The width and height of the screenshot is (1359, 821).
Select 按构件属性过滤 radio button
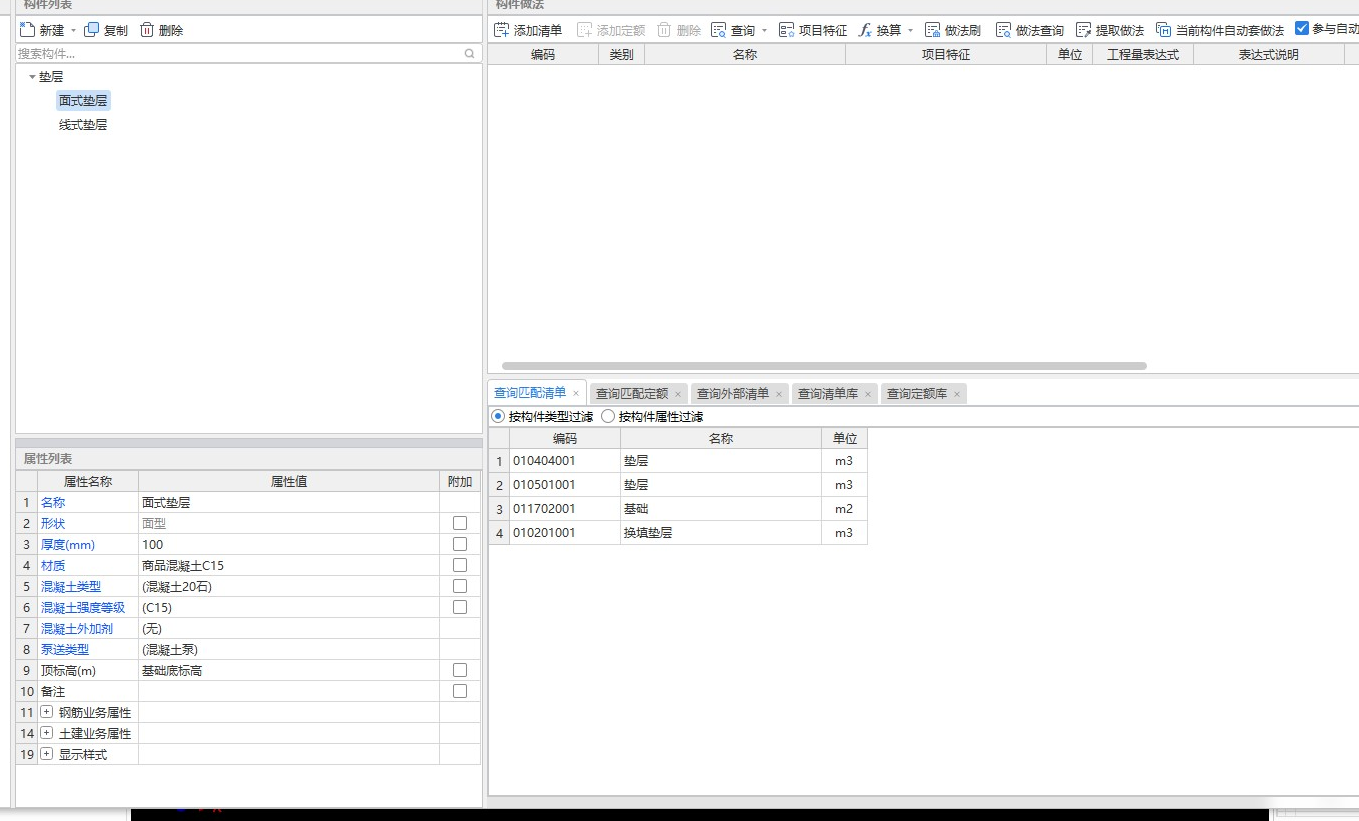tap(608, 416)
